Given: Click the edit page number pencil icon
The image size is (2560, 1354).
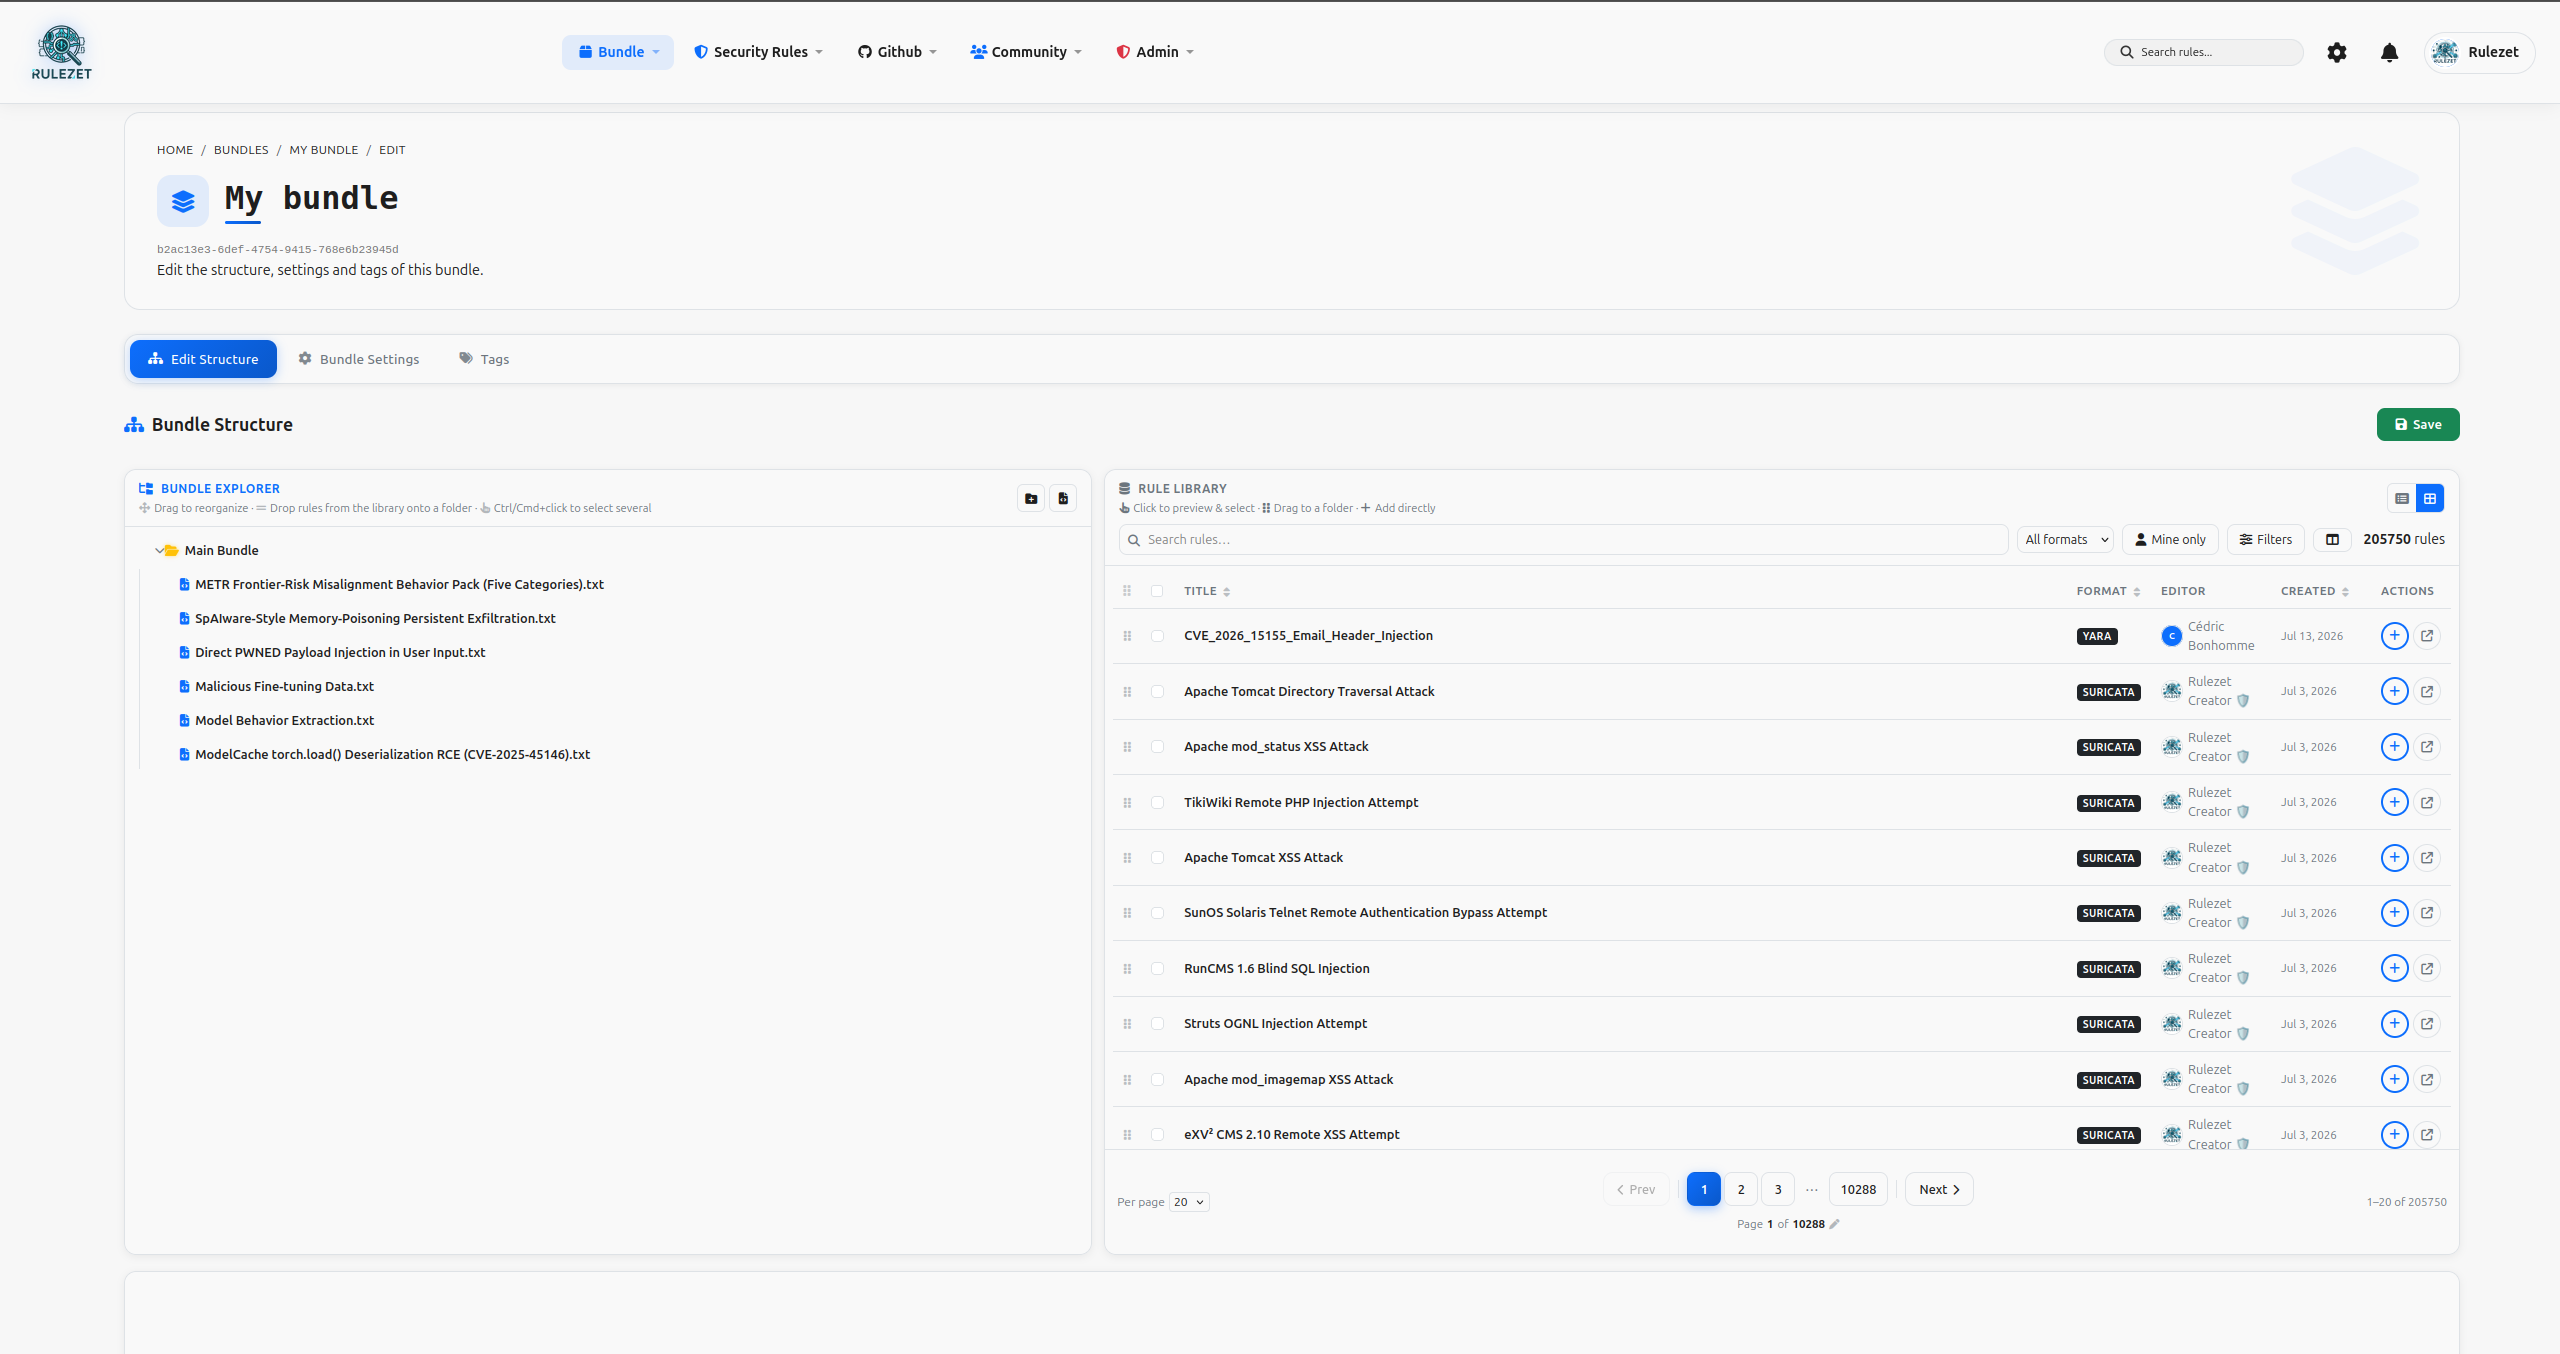Looking at the screenshot, I should pyautogui.click(x=1834, y=1224).
